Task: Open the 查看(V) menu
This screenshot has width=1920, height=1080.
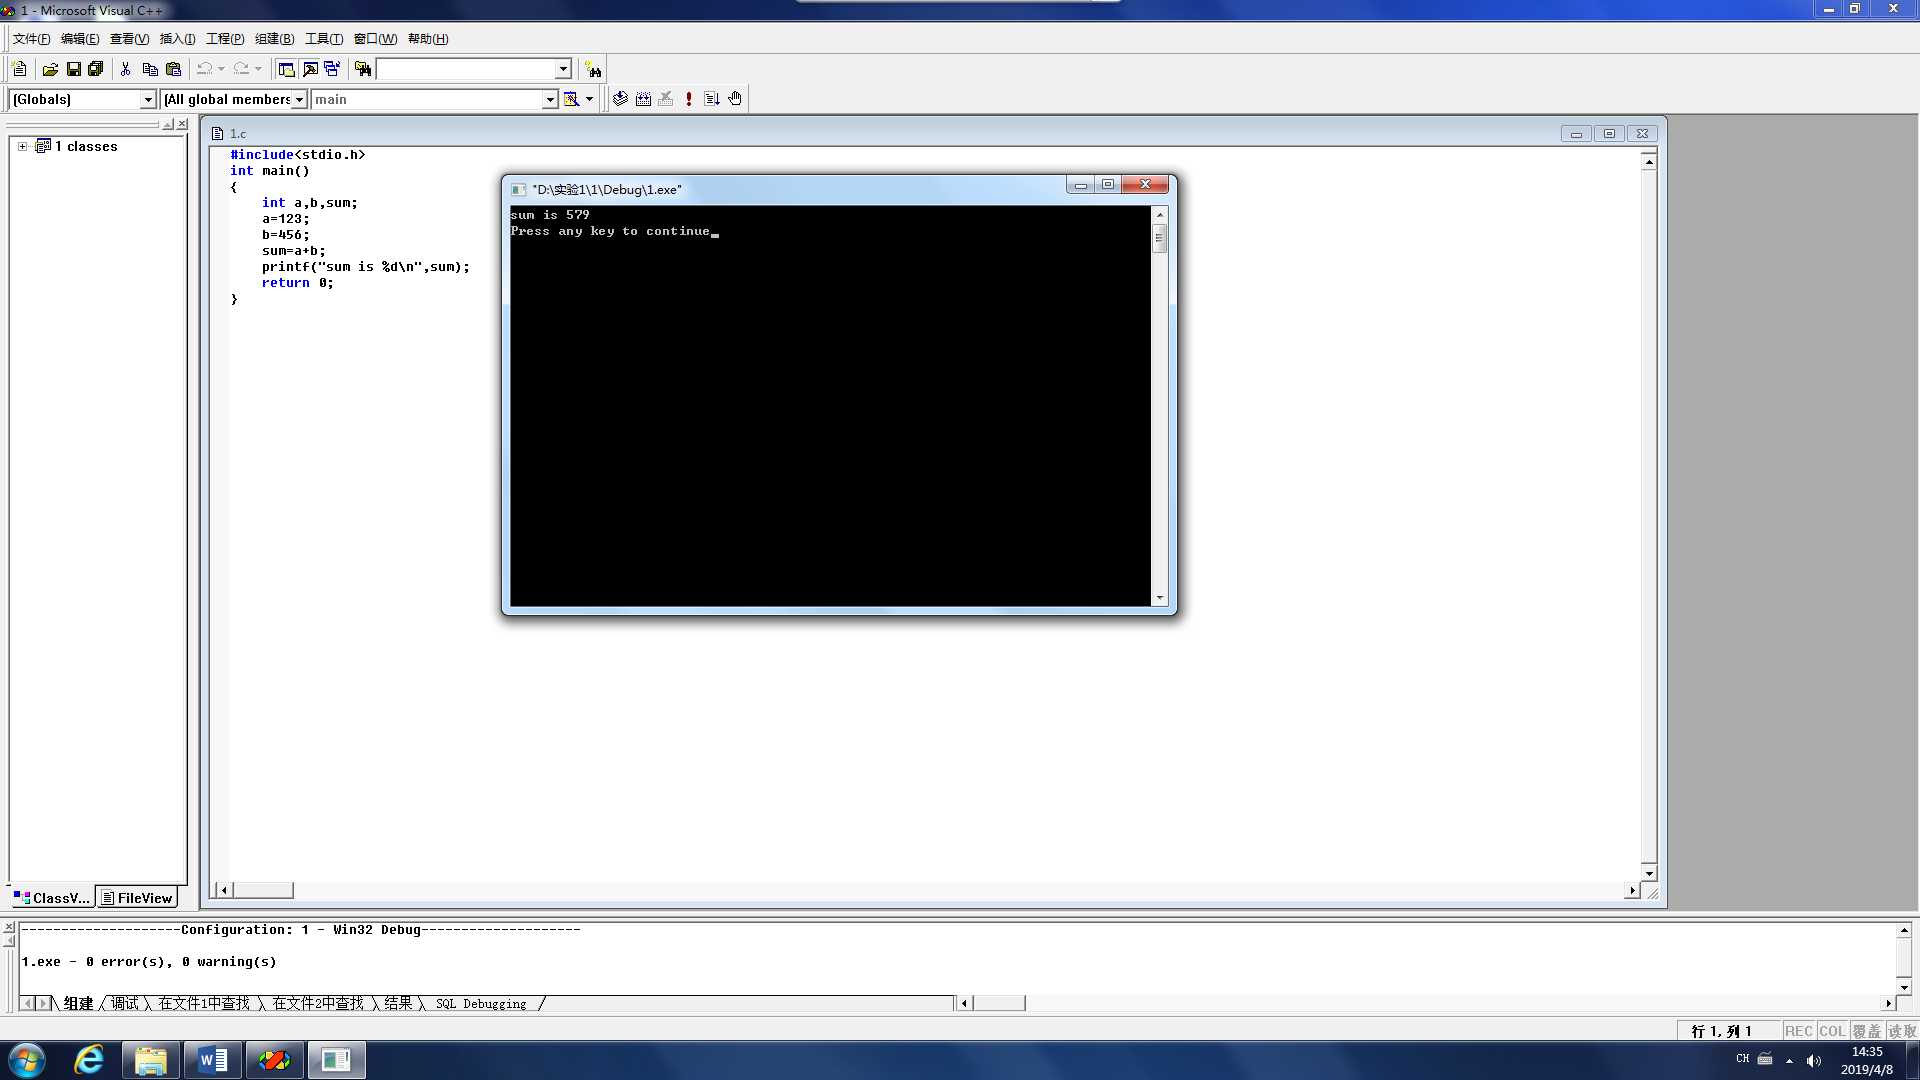Action: 129,39
